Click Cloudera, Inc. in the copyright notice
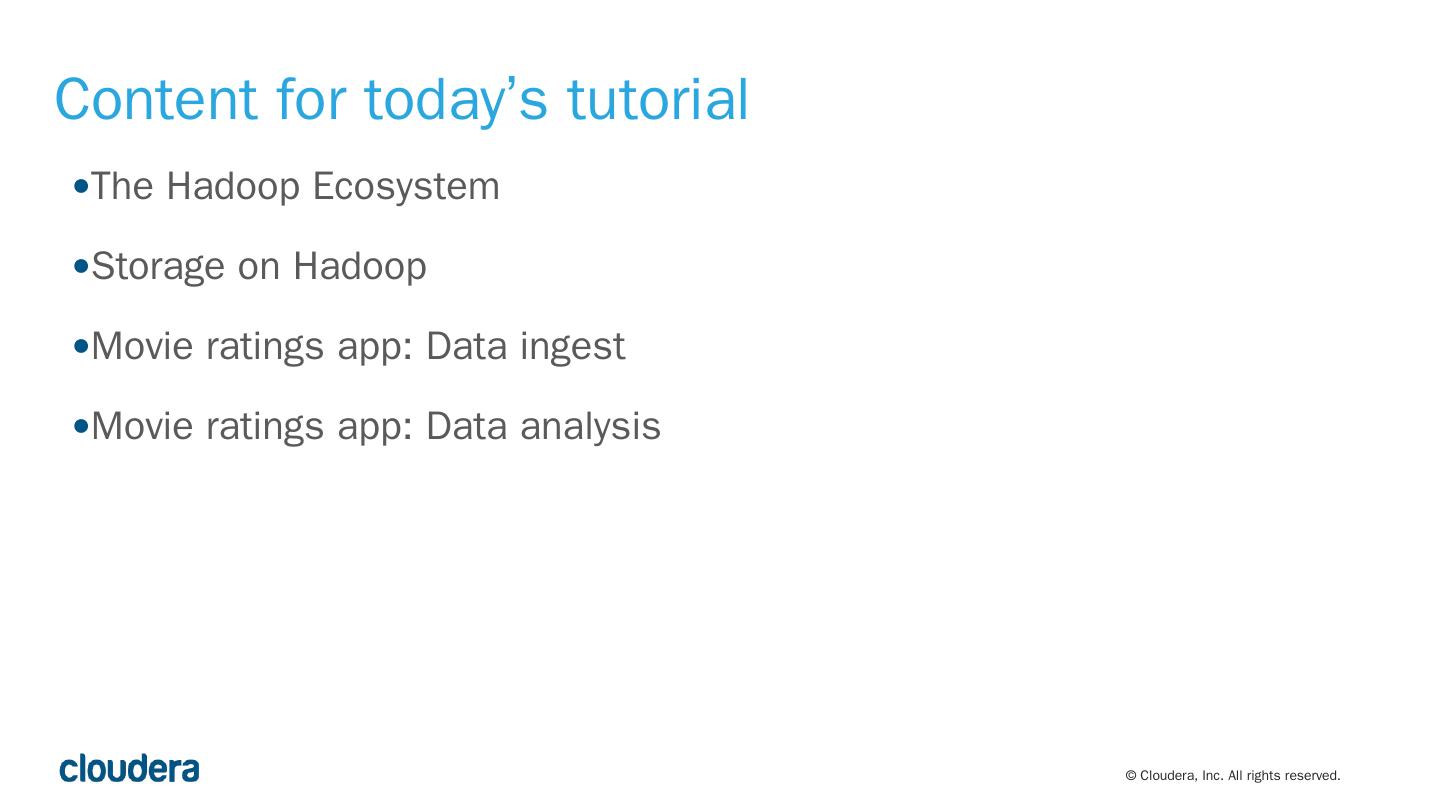The width and height of the screenshot is (1440, 810). tap(1181, 776)
